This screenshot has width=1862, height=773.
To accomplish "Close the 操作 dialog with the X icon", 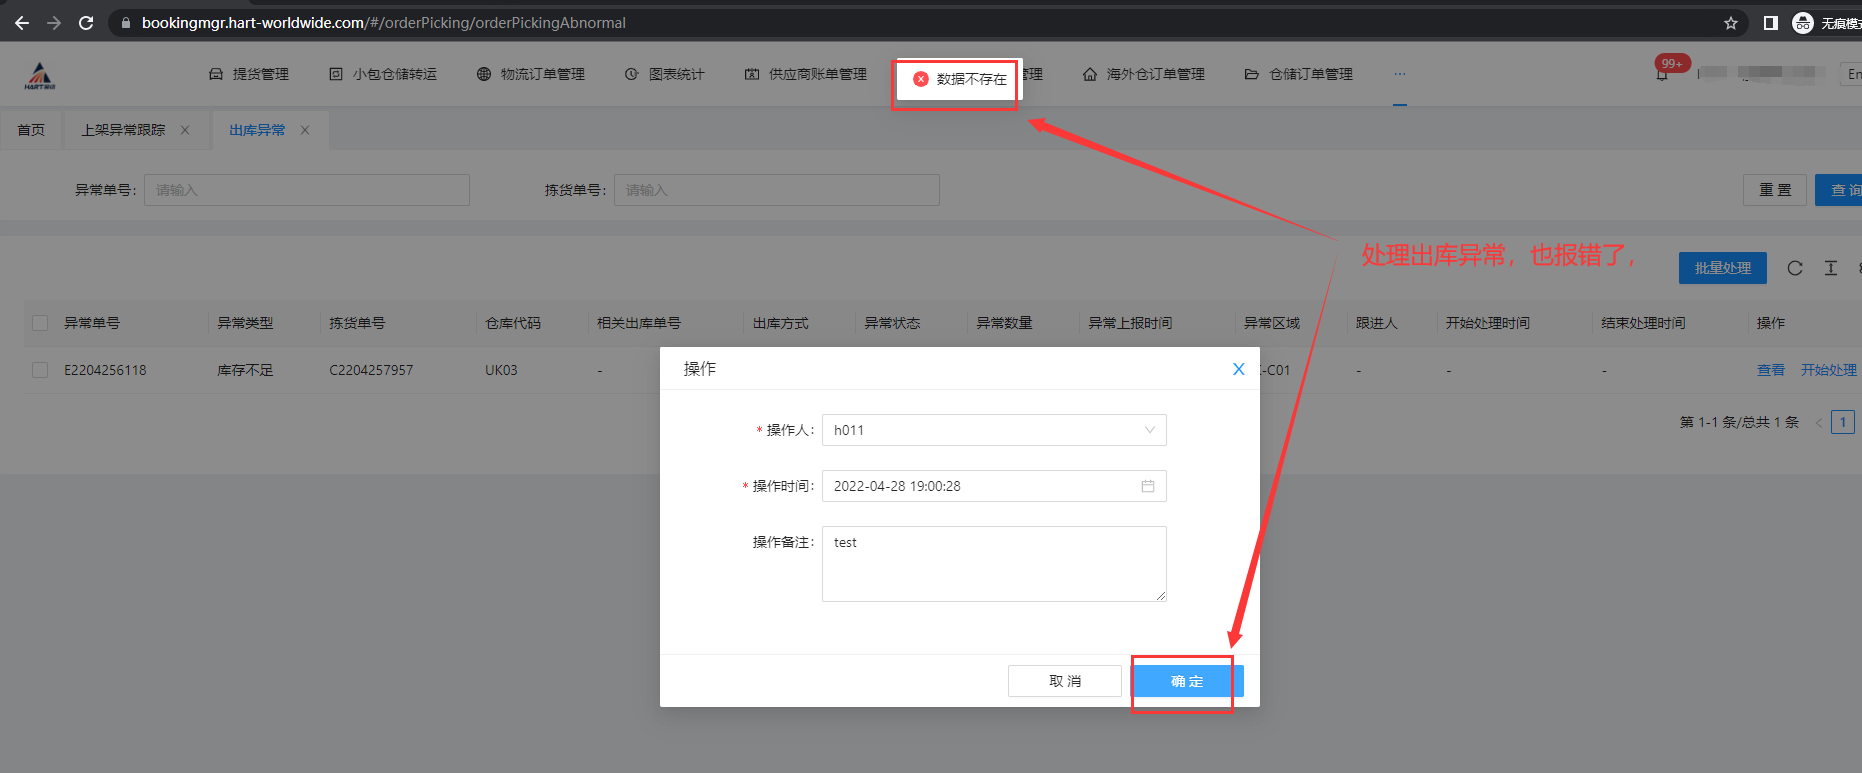I will (1238, 369).
